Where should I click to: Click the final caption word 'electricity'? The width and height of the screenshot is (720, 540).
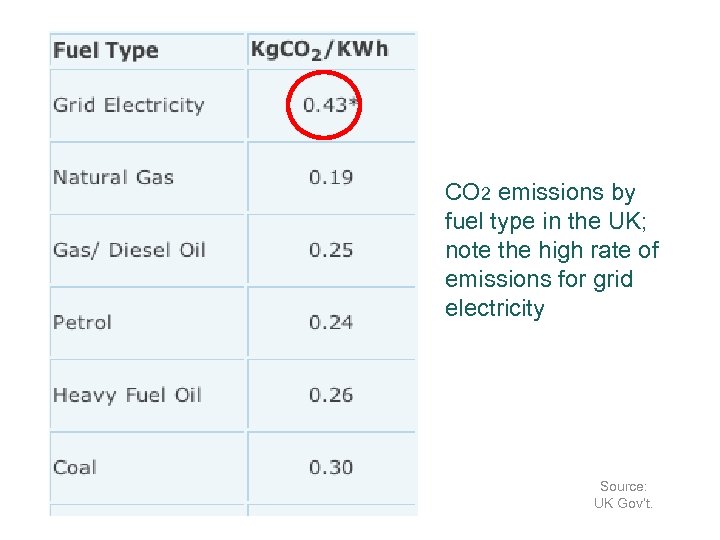pos(495,308)
